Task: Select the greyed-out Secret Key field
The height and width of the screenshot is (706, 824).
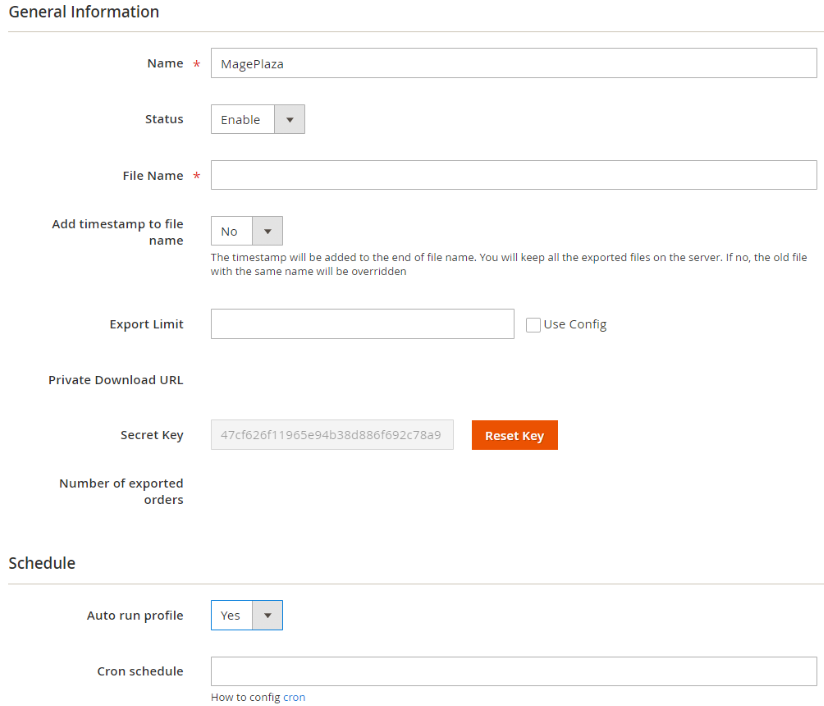Action: tap(332, 435)
